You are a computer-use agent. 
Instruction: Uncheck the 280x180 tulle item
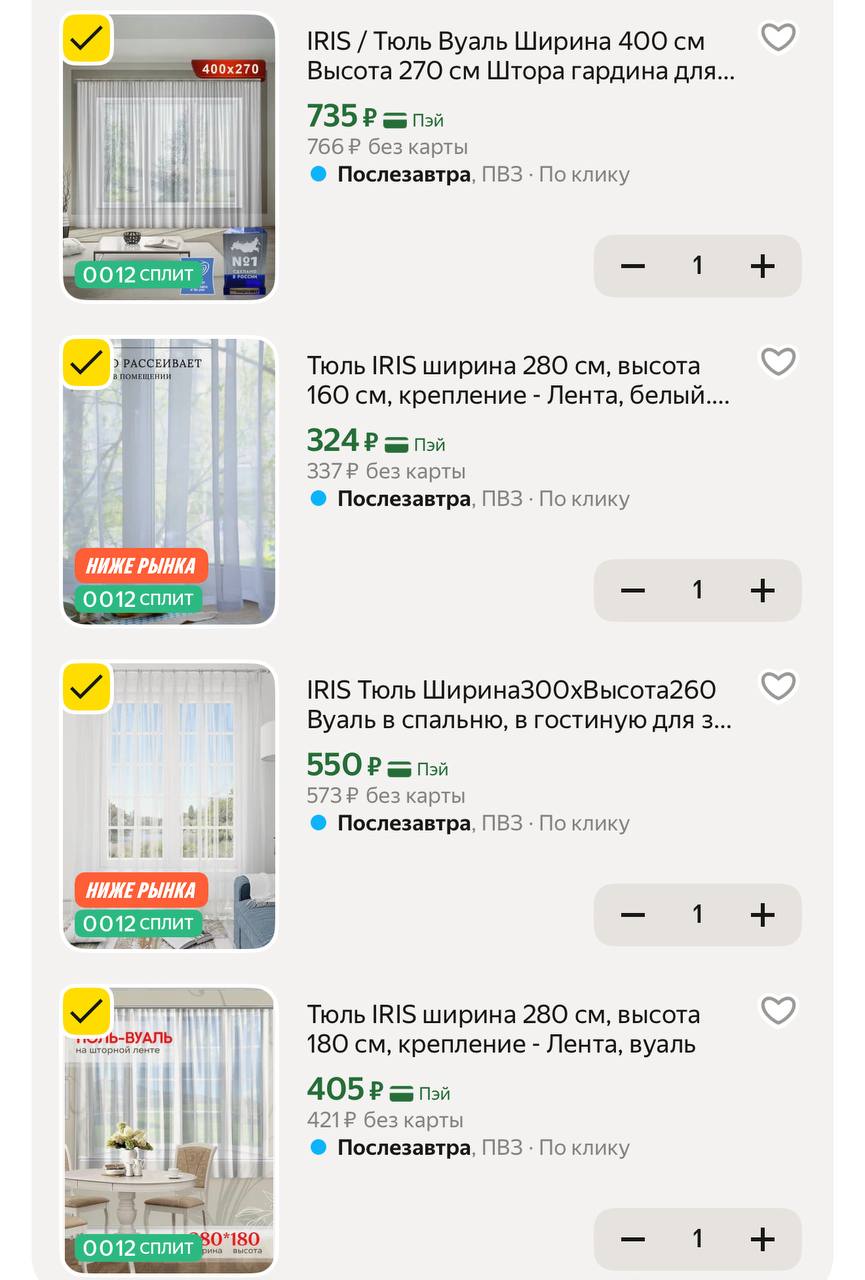(x=87, y=1011)
